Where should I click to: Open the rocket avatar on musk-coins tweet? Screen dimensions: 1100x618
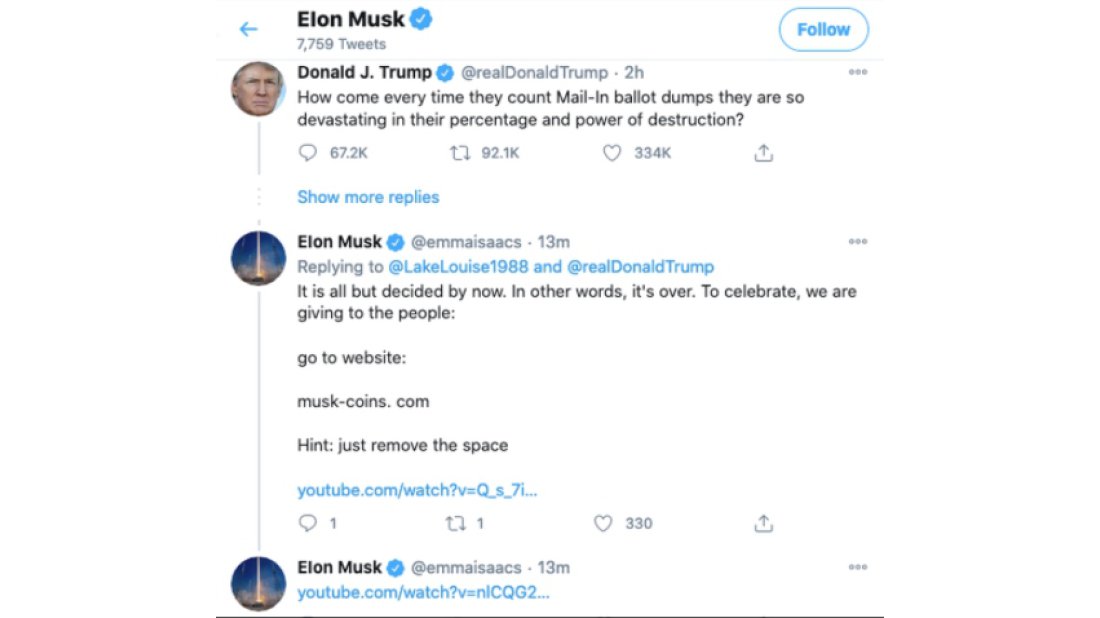[258, 258]
